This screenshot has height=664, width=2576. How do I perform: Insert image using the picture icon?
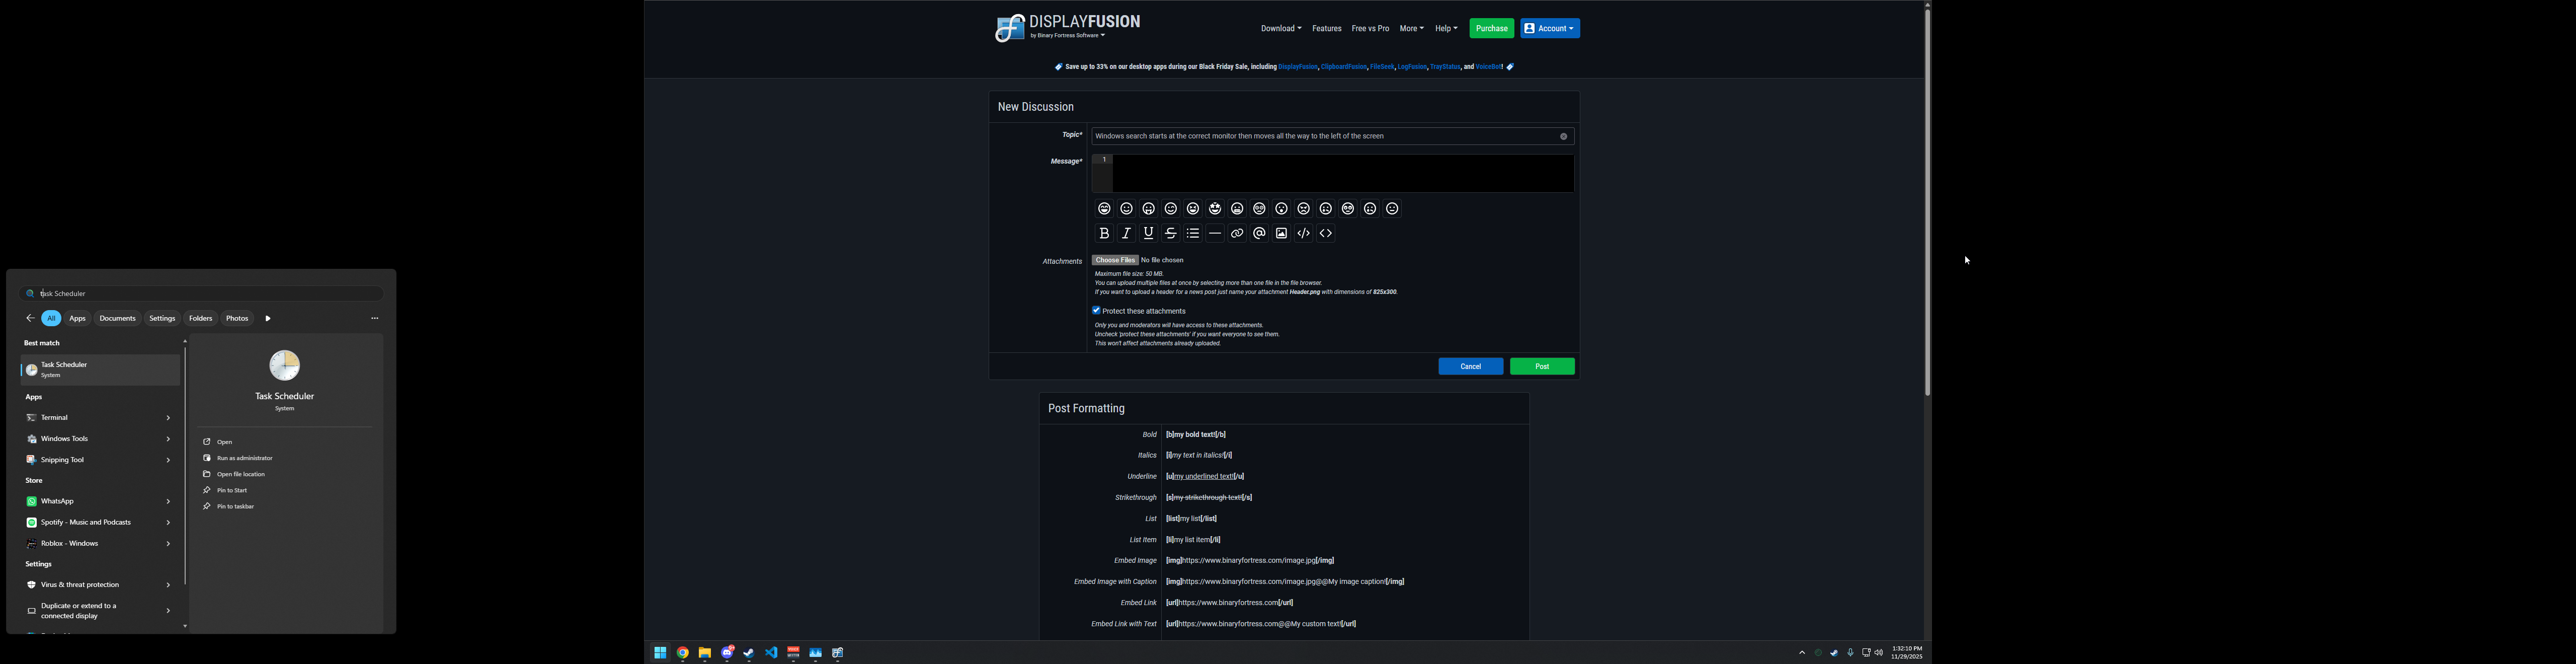point(1281,233)
